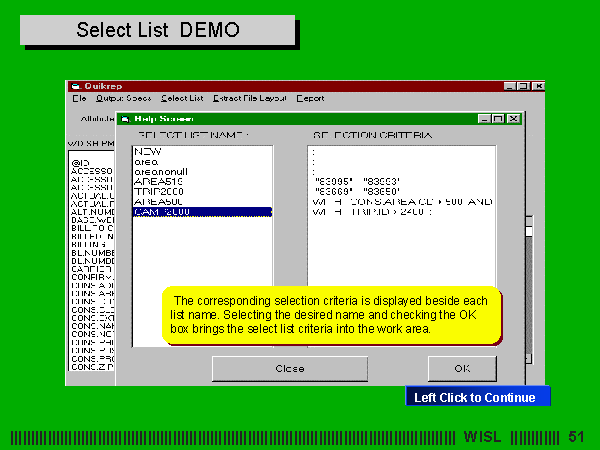This screenshot has width=600, height=450.
Task: Click the Quikrep title bar icon
Action: pyautogui.click(x=73, y=86)
